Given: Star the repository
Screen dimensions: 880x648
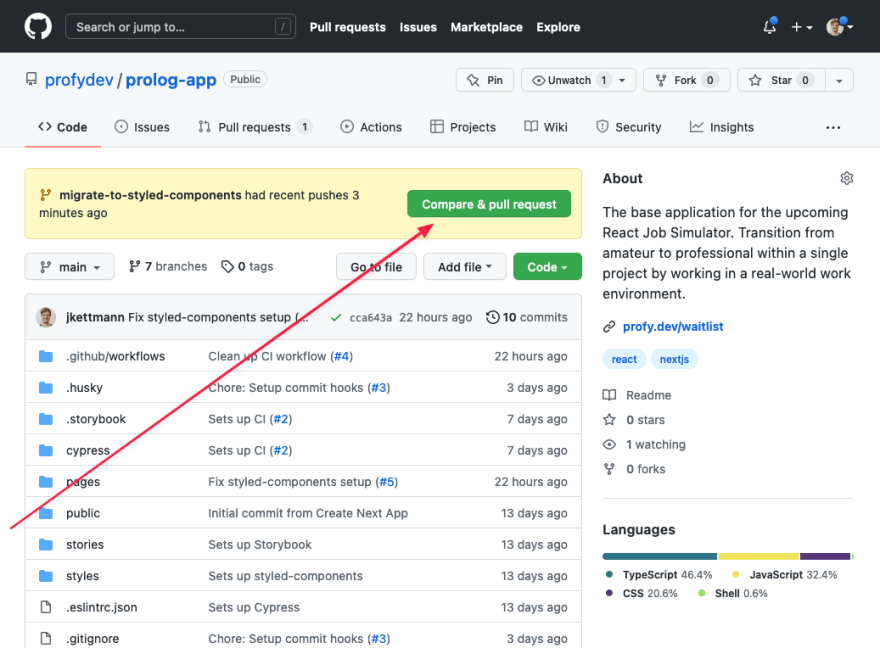Looking at the screenshot, I should pyautogui.click(x=781, y=80).
